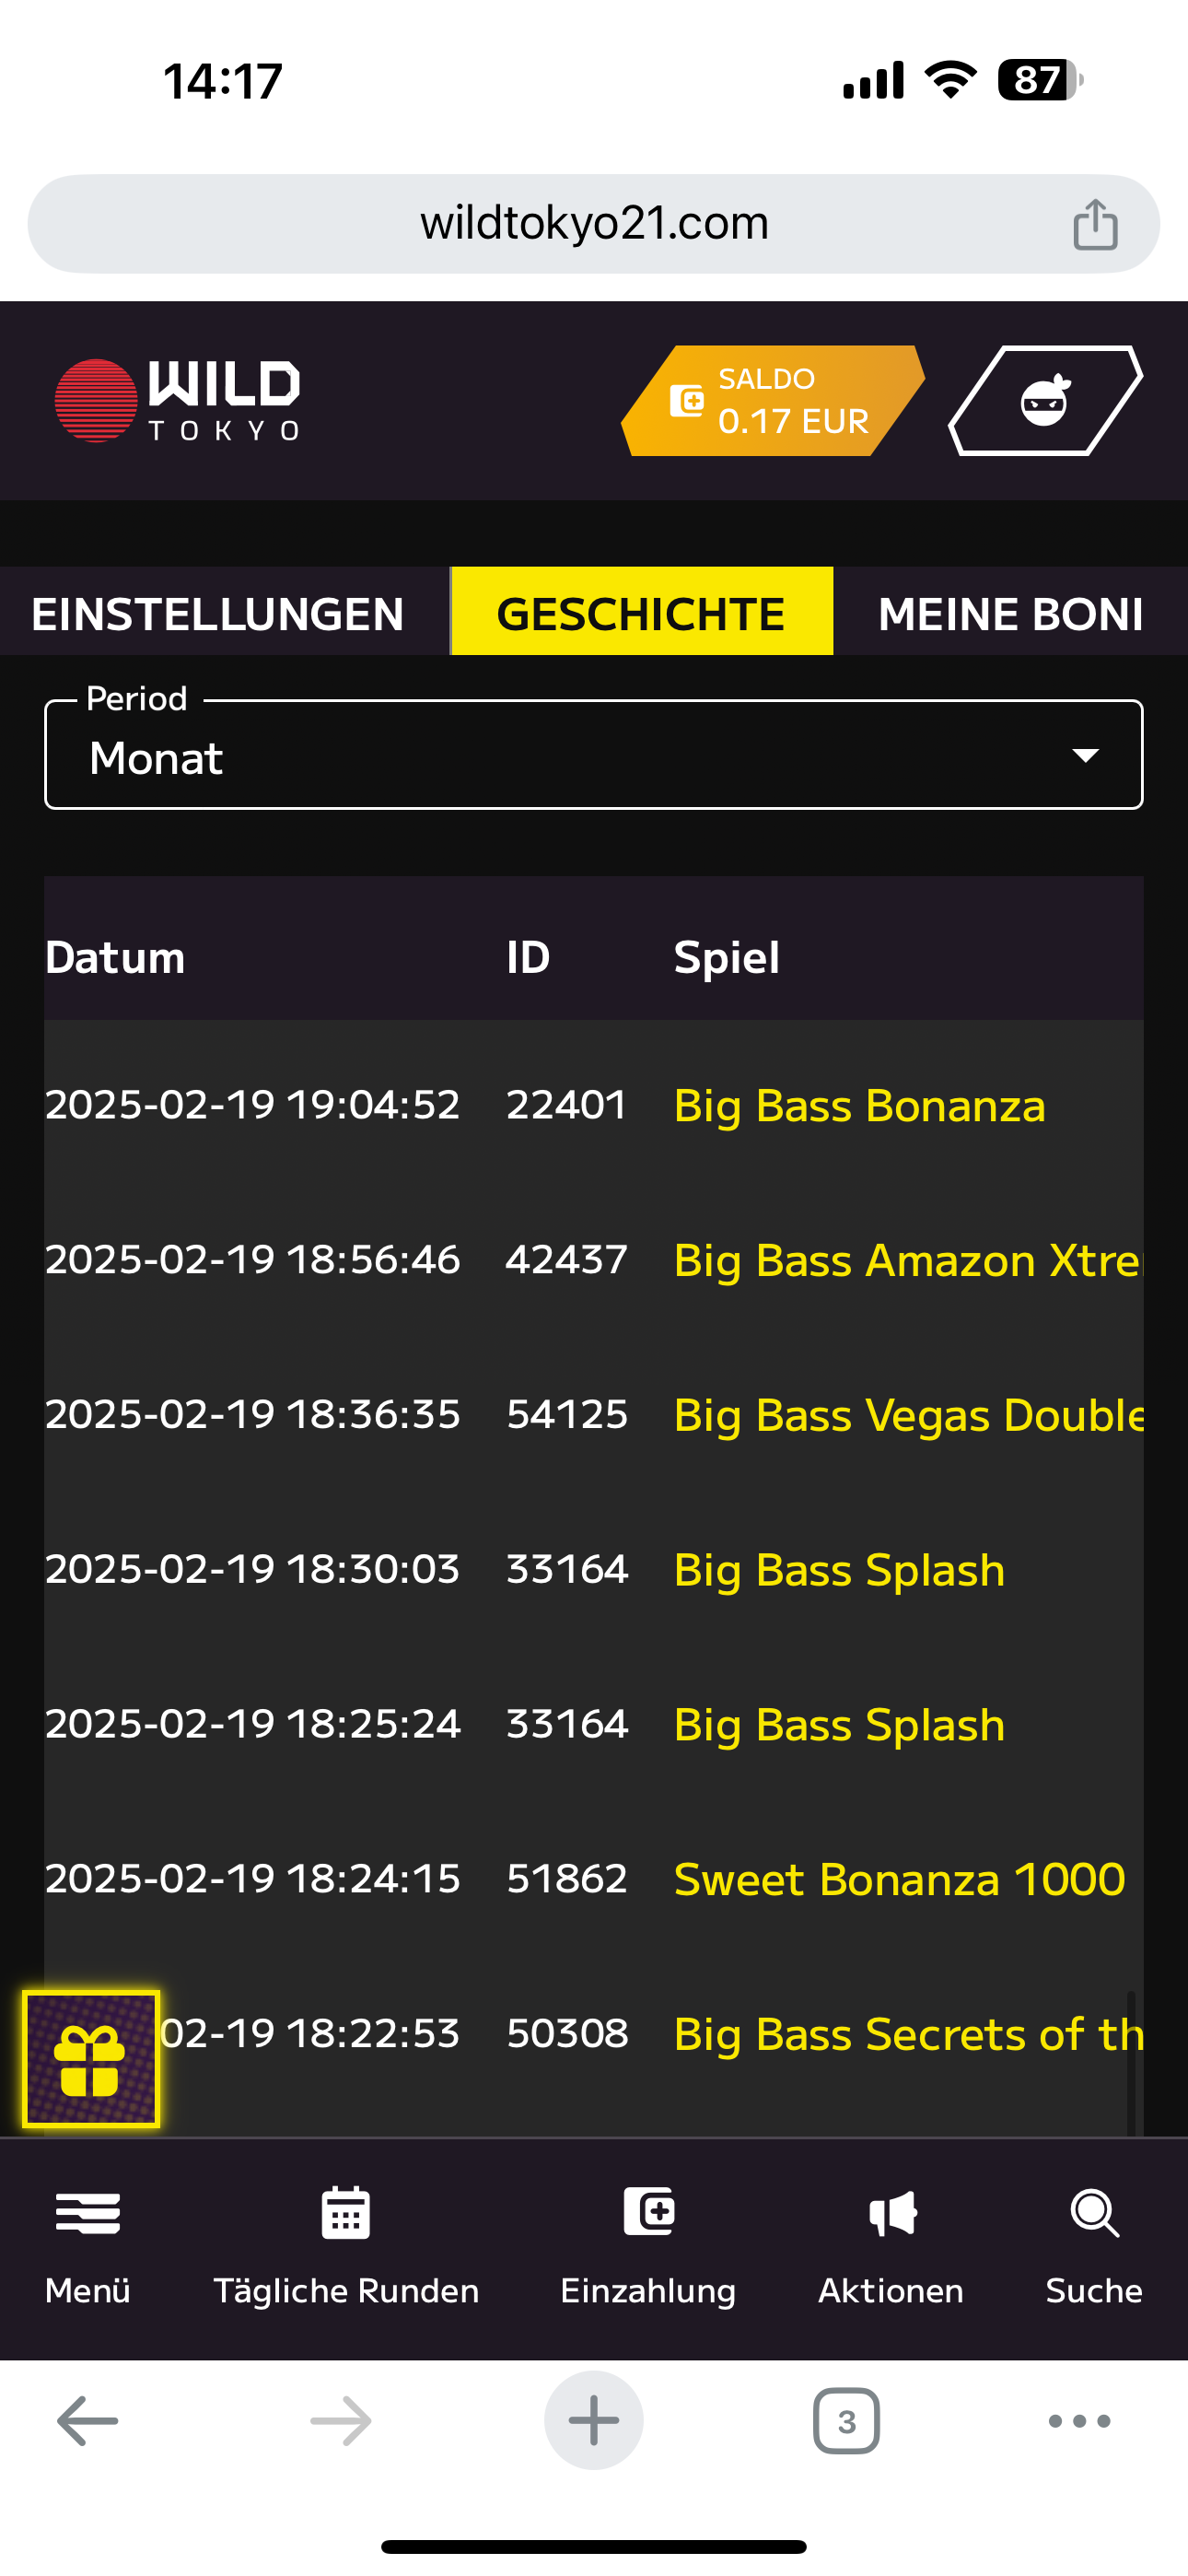Expand the Period dropdown showing Monat

click(x=594, y=756)
